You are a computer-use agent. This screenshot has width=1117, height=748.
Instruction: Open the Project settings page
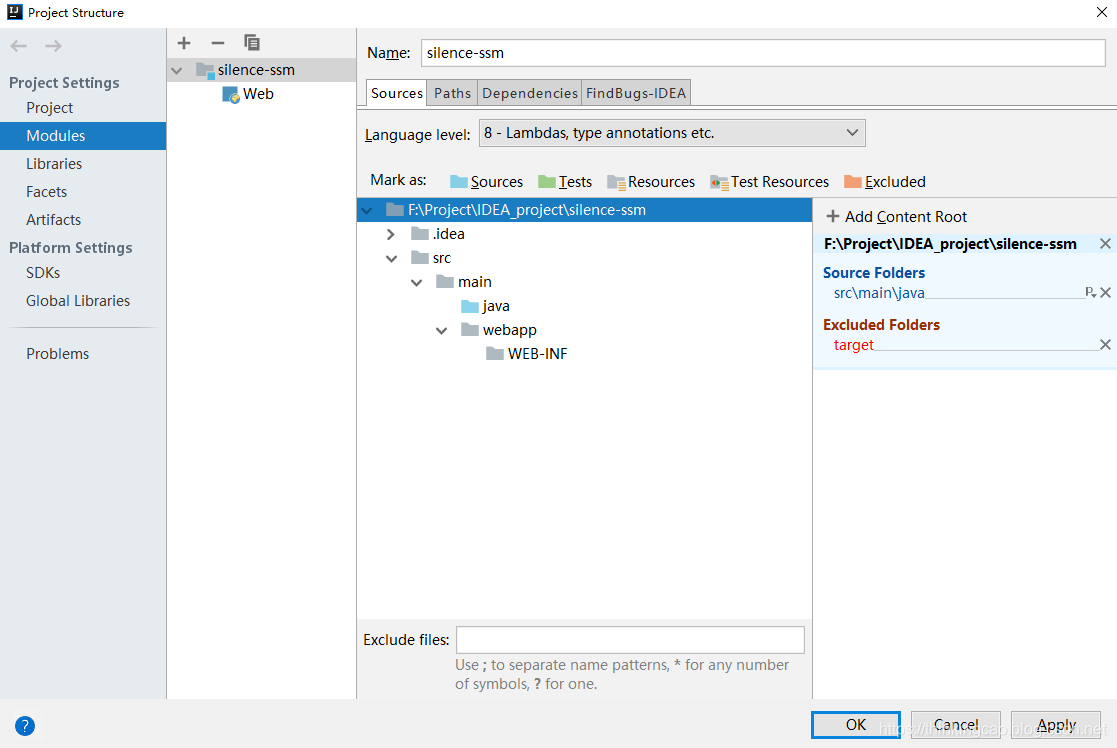(50, 108)
